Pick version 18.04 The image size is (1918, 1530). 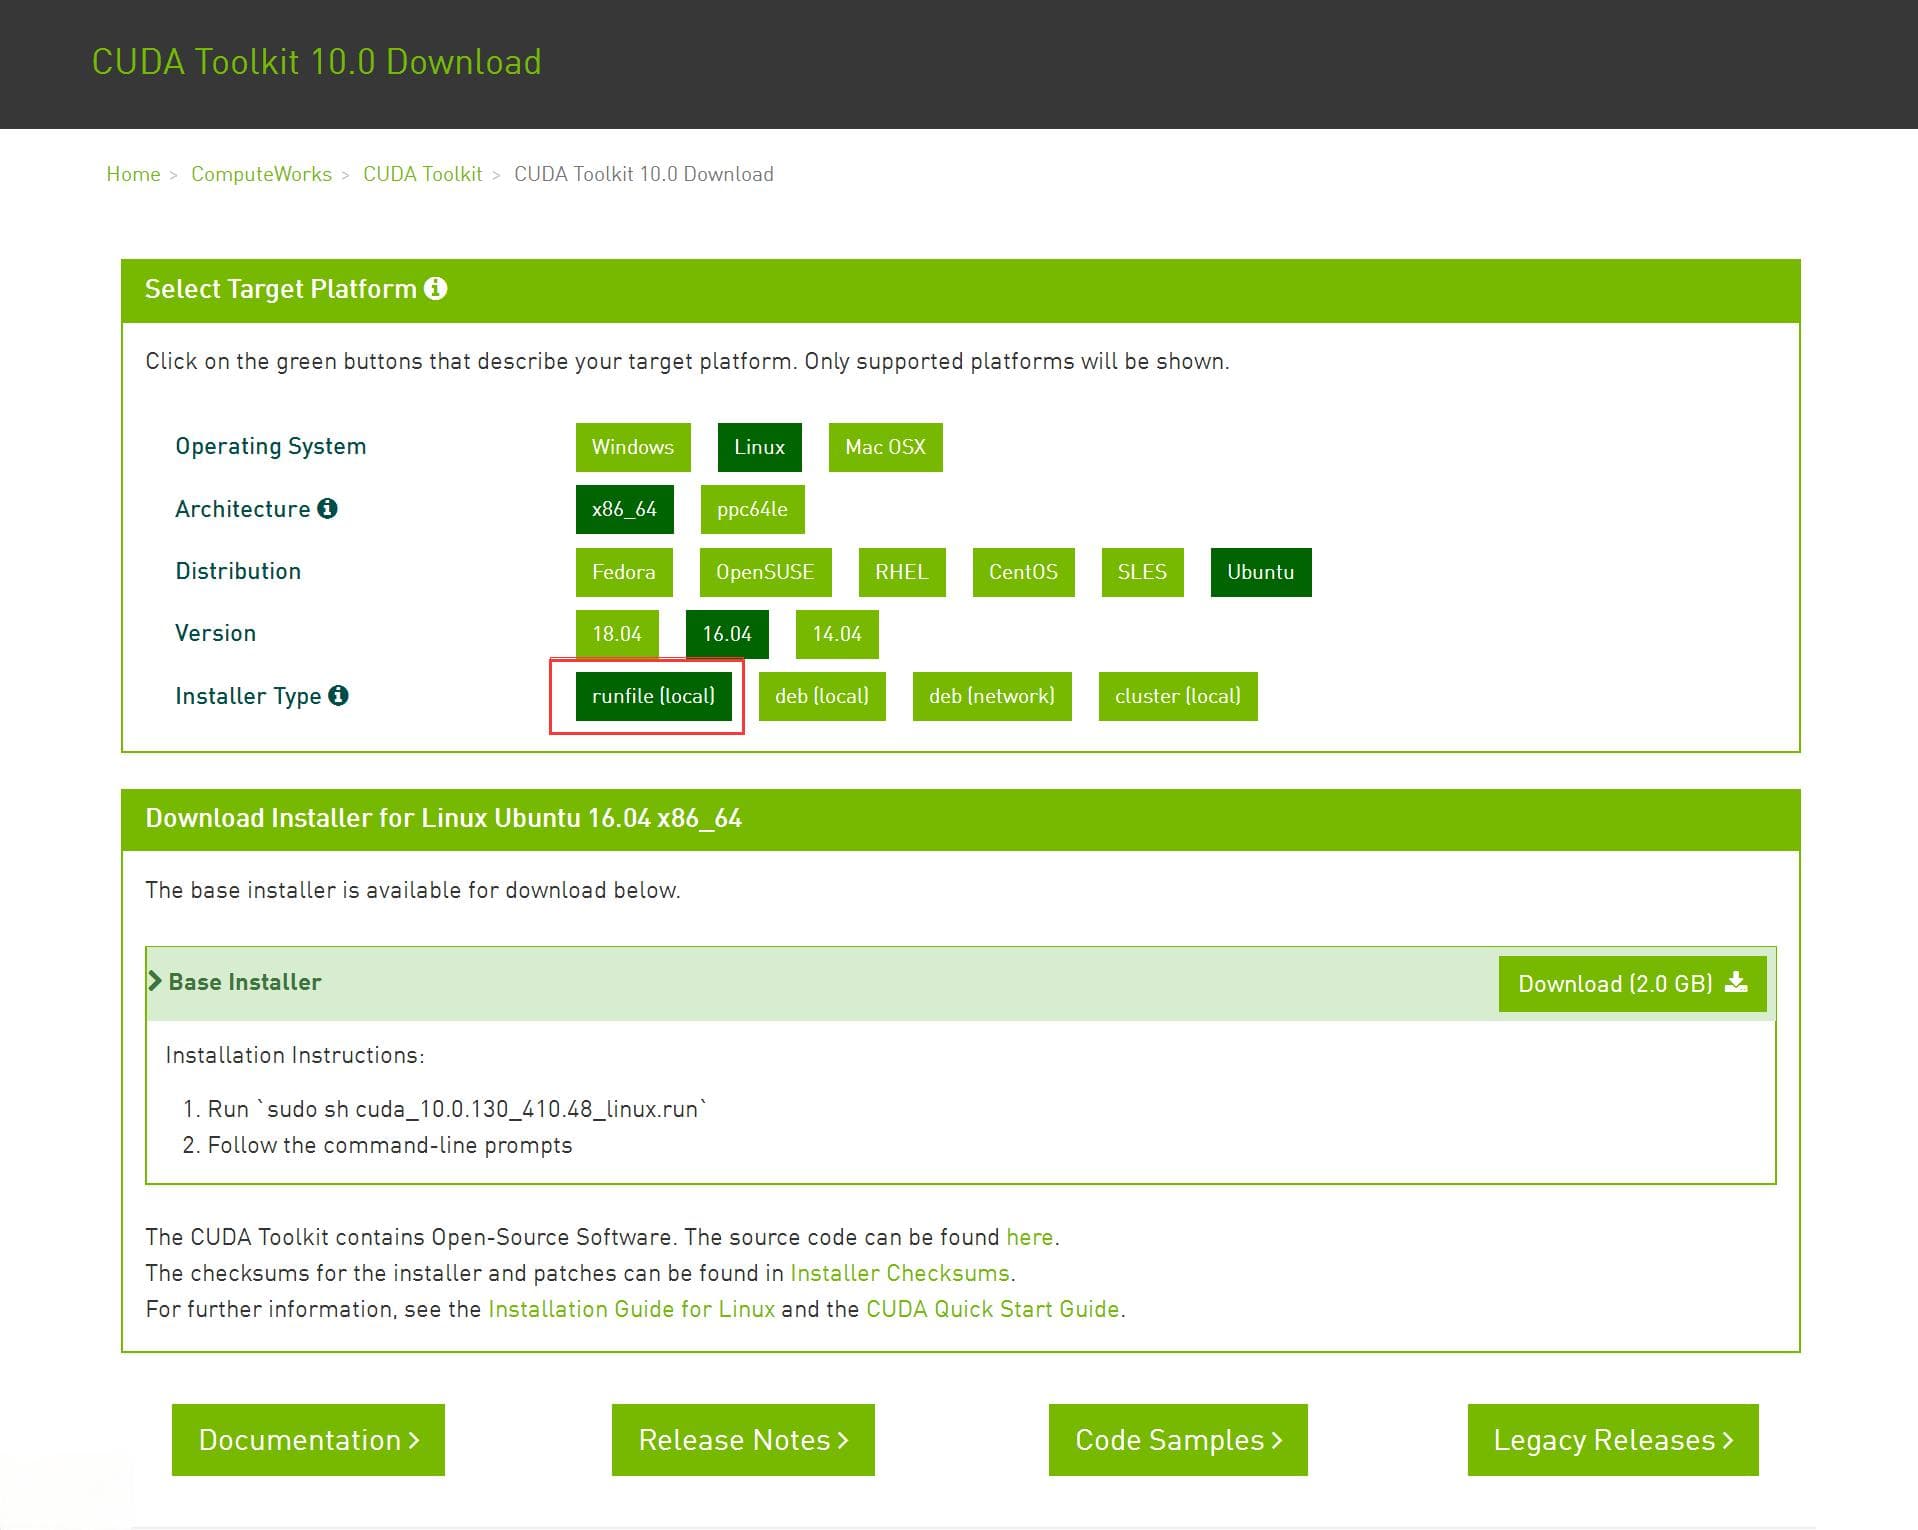tap(617, 634)
